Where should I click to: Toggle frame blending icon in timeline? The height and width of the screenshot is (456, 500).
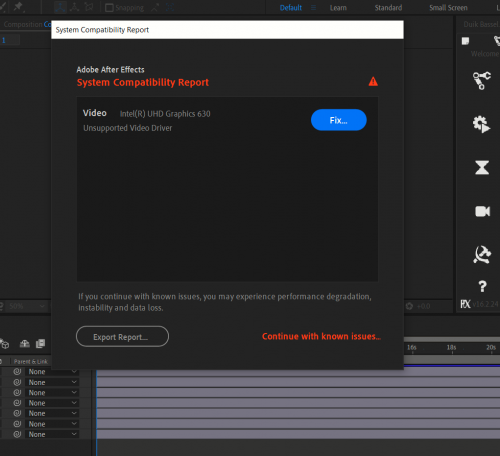40,344
